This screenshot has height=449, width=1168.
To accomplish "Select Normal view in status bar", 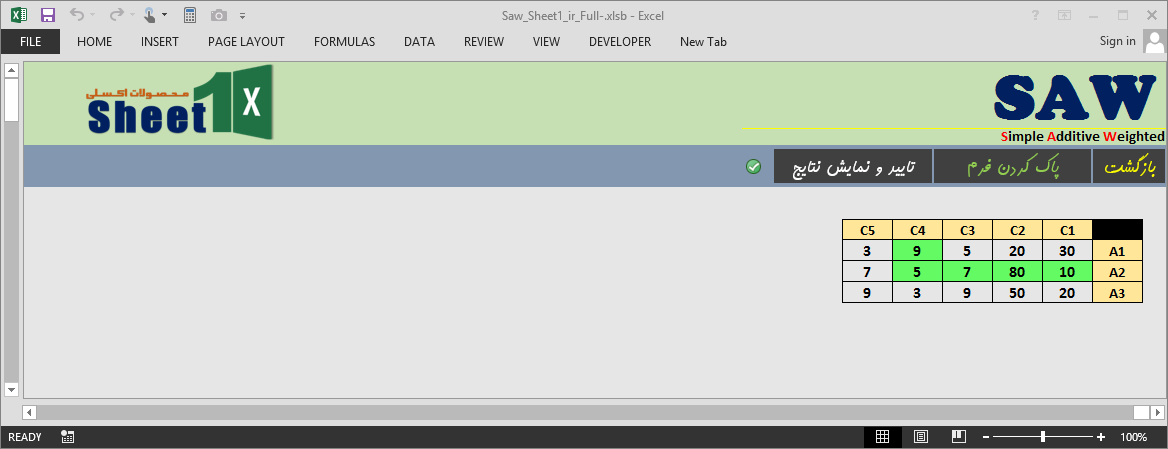I will 882,437.
